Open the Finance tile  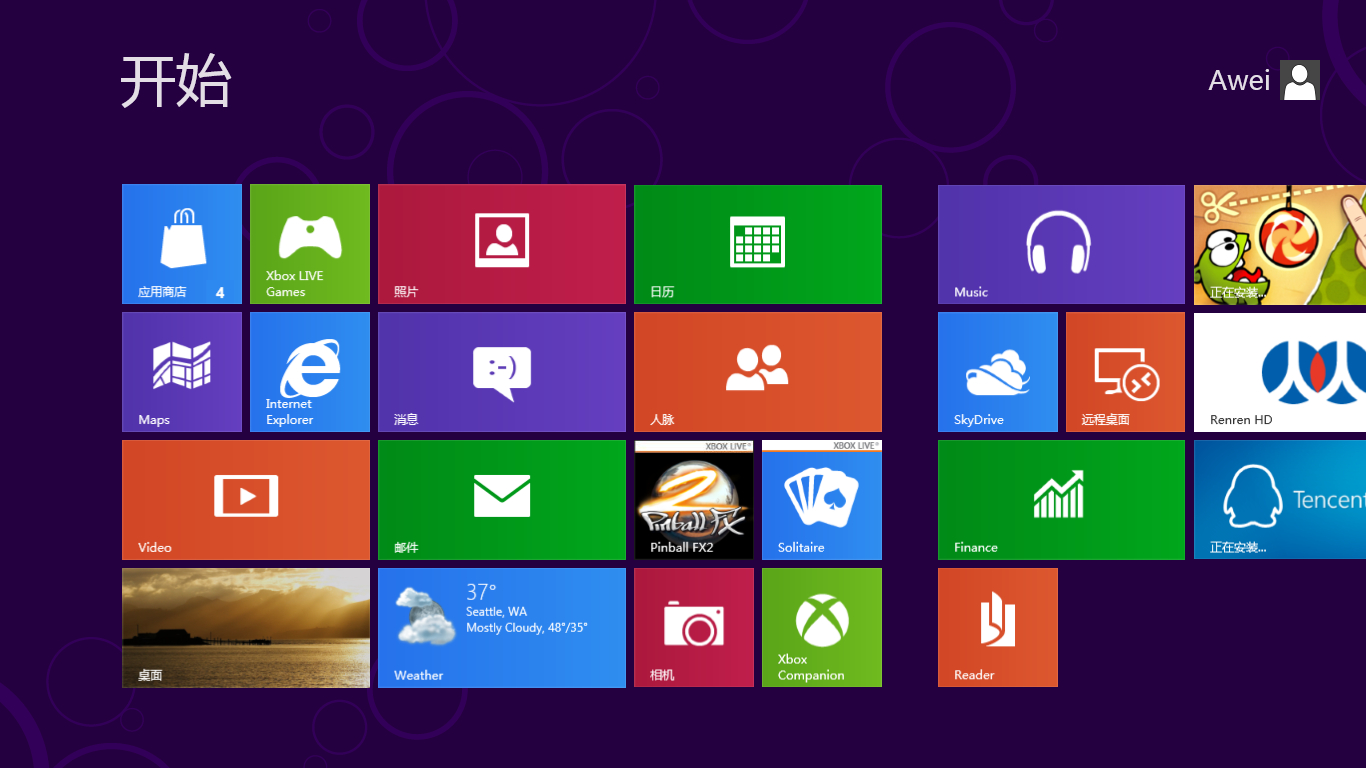coord(1062,500)
